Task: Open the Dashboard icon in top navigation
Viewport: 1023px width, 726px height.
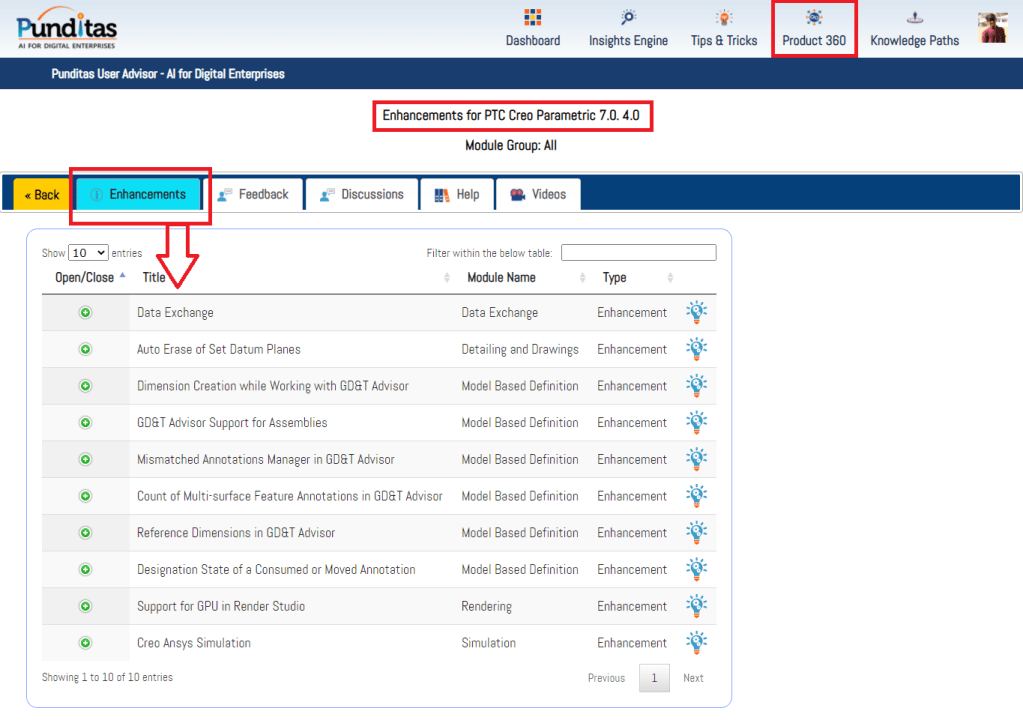Action: pos(533,18)
